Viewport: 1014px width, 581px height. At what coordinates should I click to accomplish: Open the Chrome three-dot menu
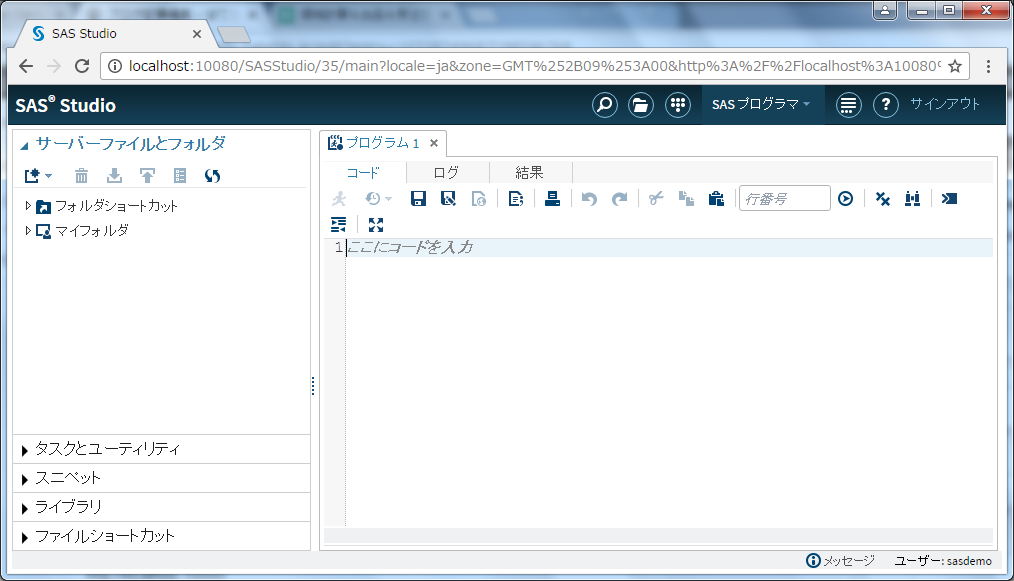pyautogui.click(x=988, y=66)
